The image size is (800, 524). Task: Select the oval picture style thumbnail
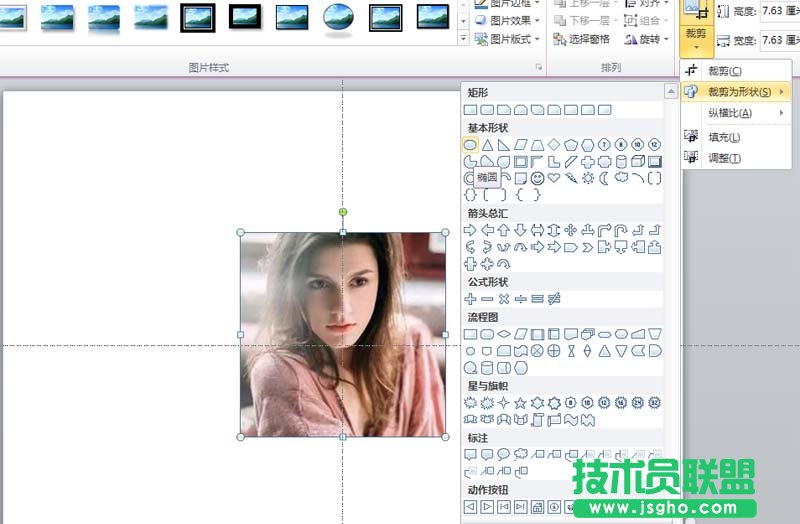[338, 16]
